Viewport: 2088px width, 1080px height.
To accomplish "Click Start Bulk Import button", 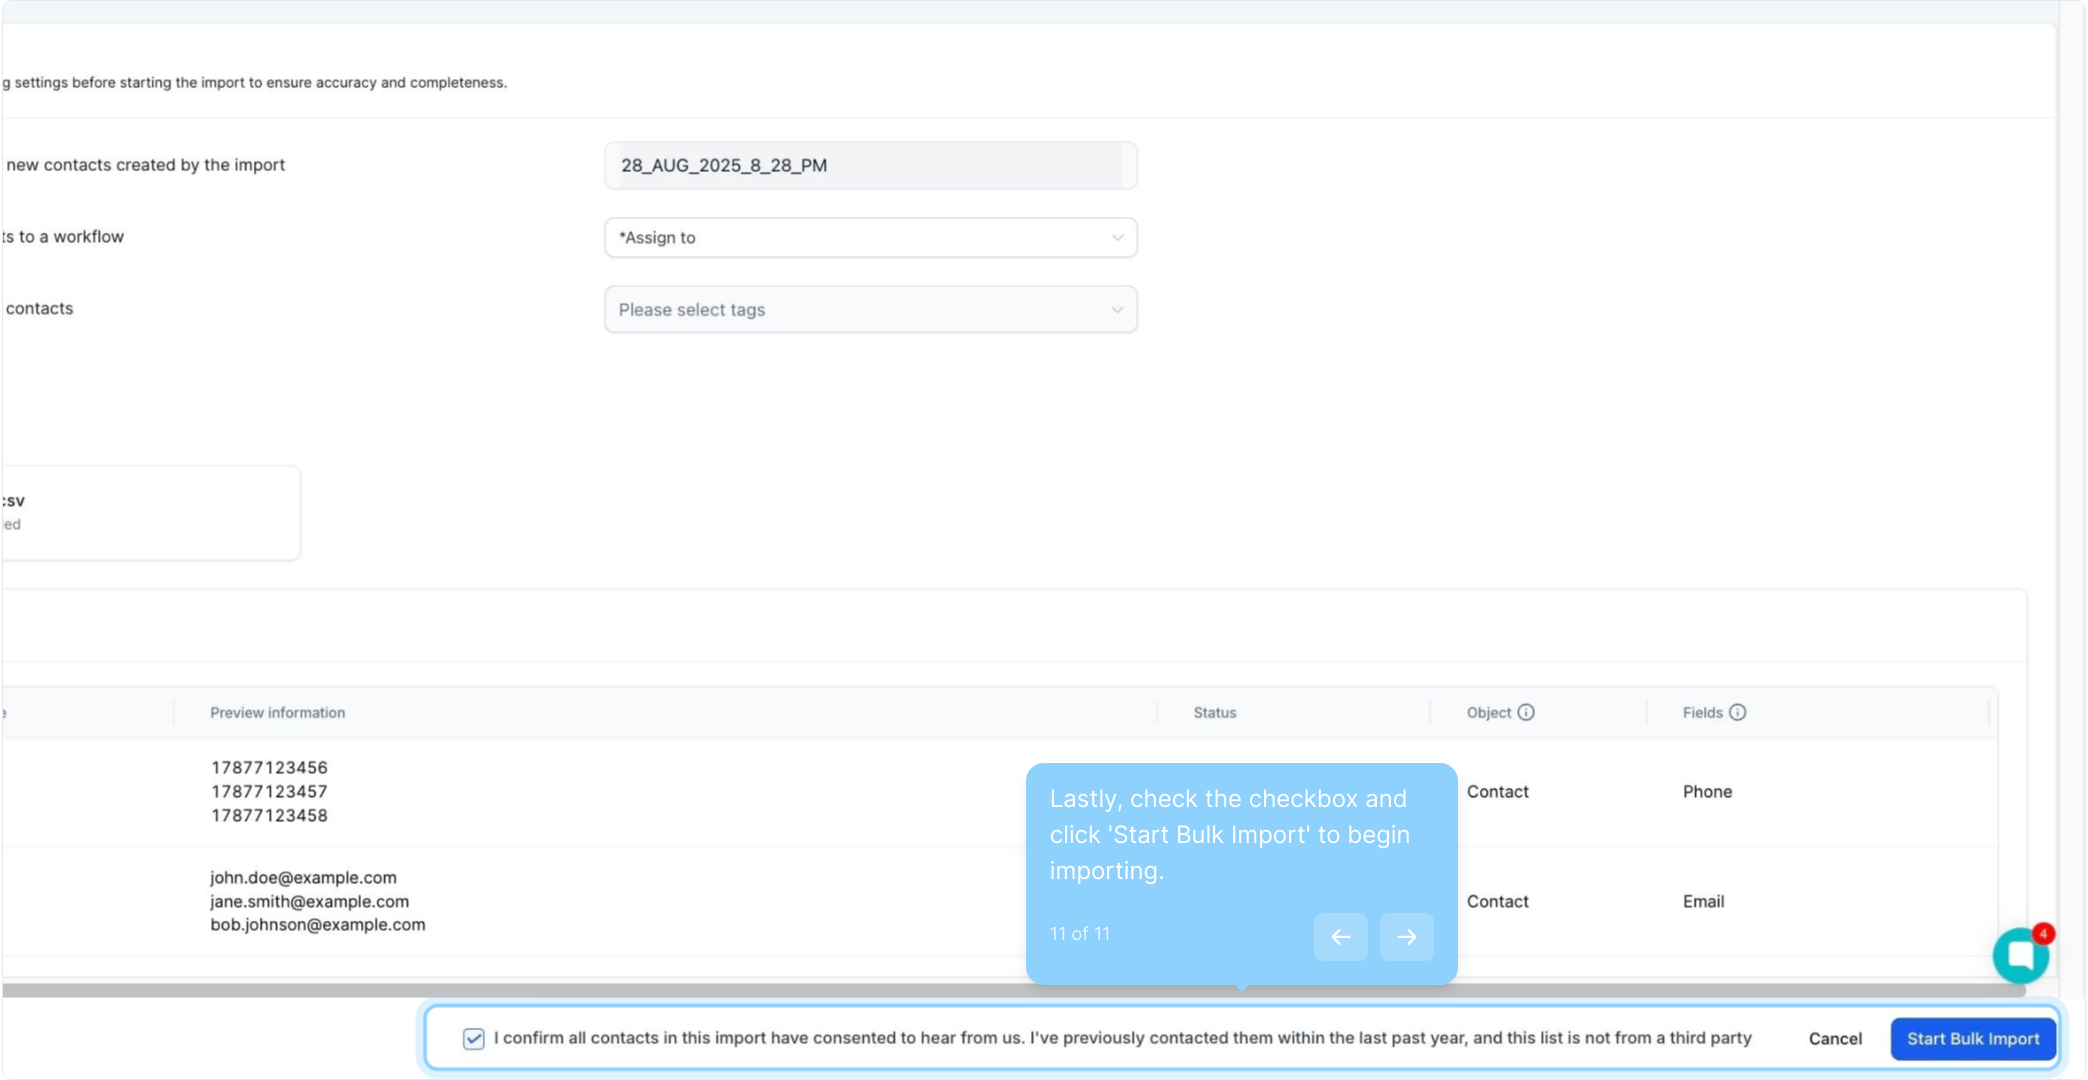I will click(x=1972, y=1039).
